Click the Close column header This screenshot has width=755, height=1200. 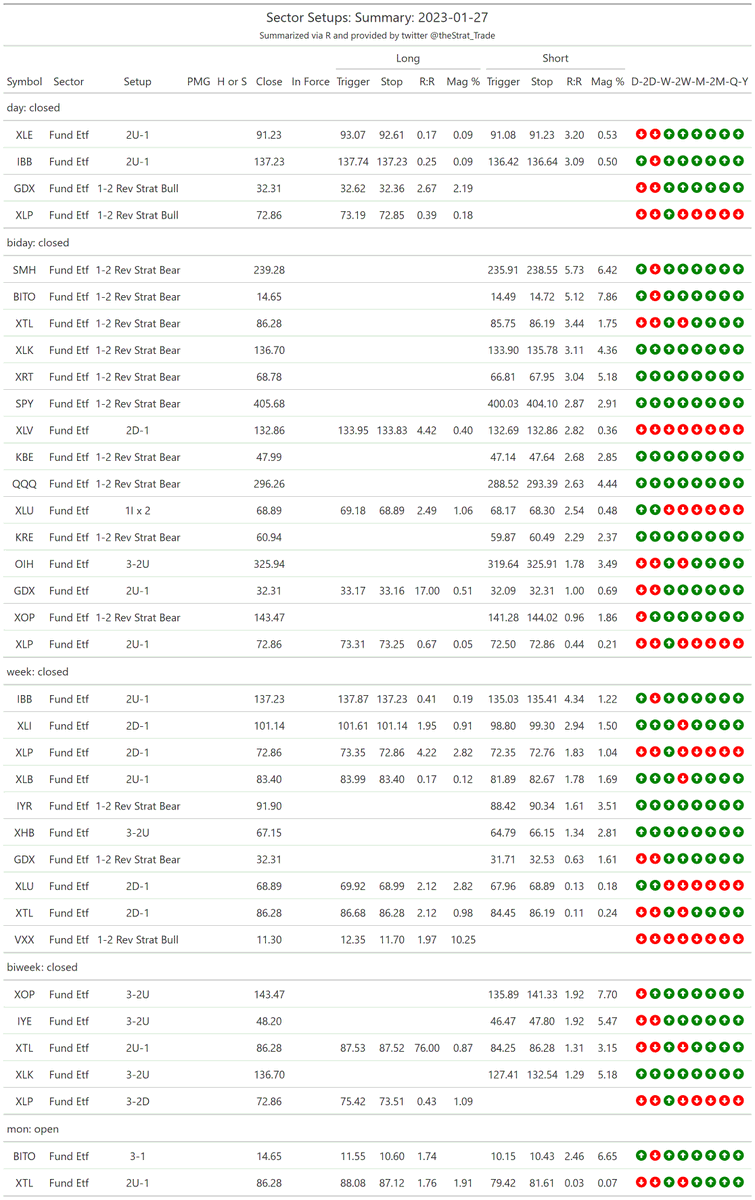click(x=269, y=81)
